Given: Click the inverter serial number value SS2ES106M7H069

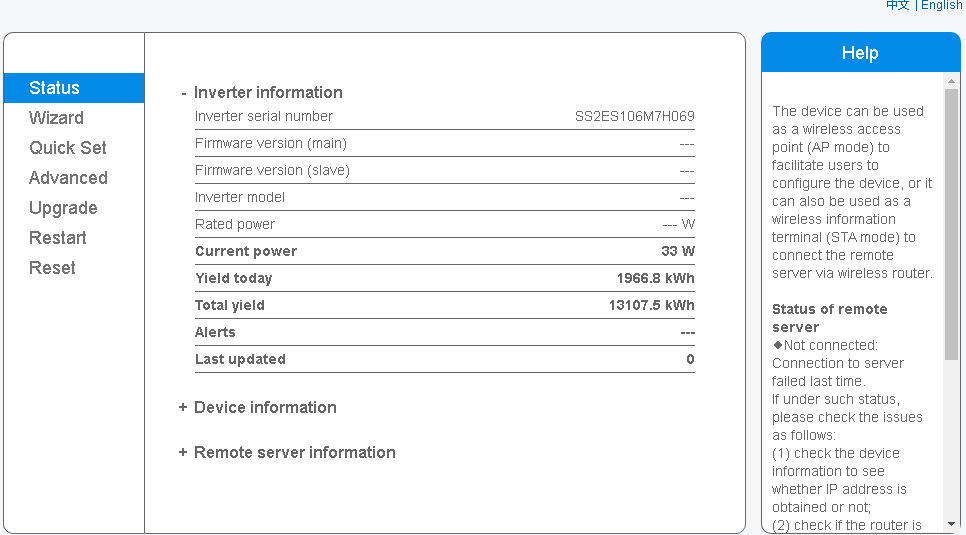Looking at the screenshot, I should (634, 116).
